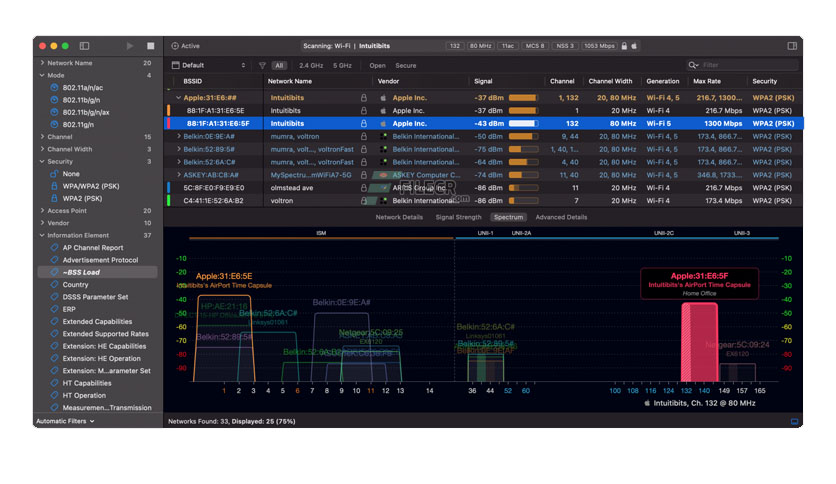Click the ASKEY vendor logo icon
This screenshot has height=484, width=836.
pos(383,175)
